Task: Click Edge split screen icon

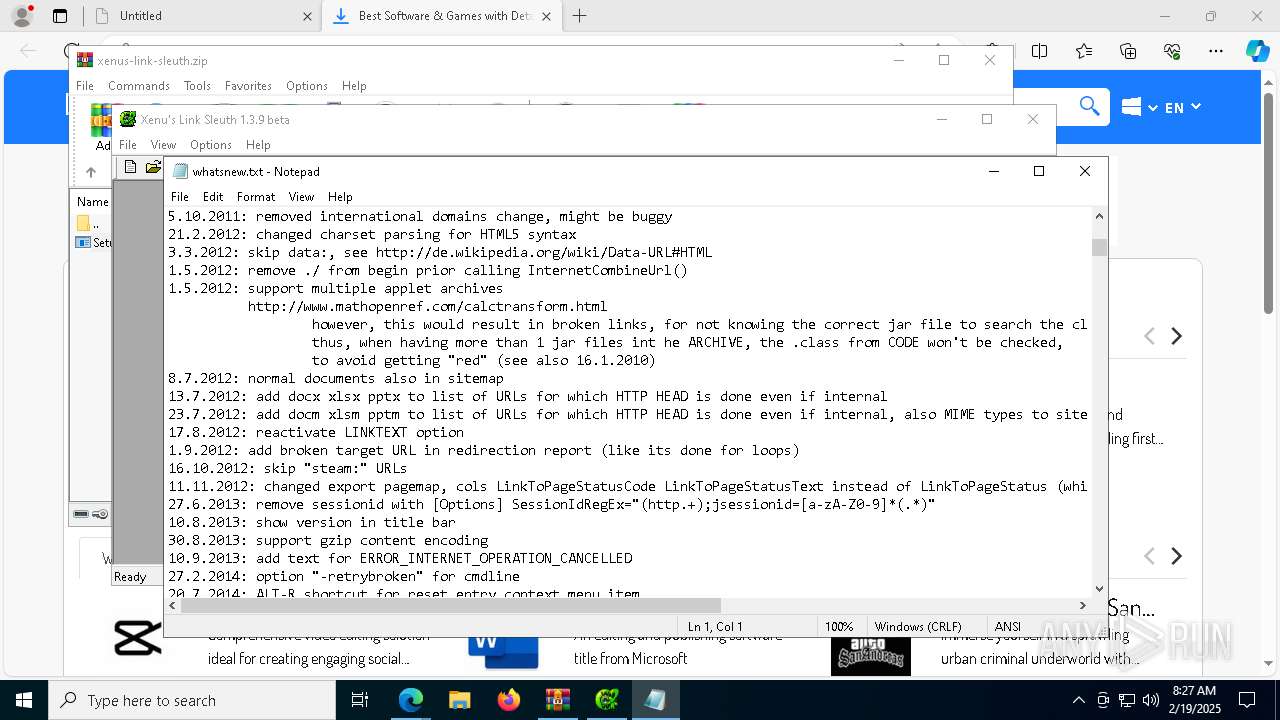Action: (1040, 51)
